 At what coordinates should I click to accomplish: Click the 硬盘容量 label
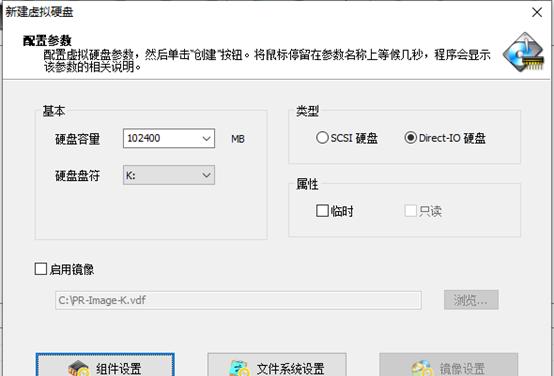click(77, 139)
